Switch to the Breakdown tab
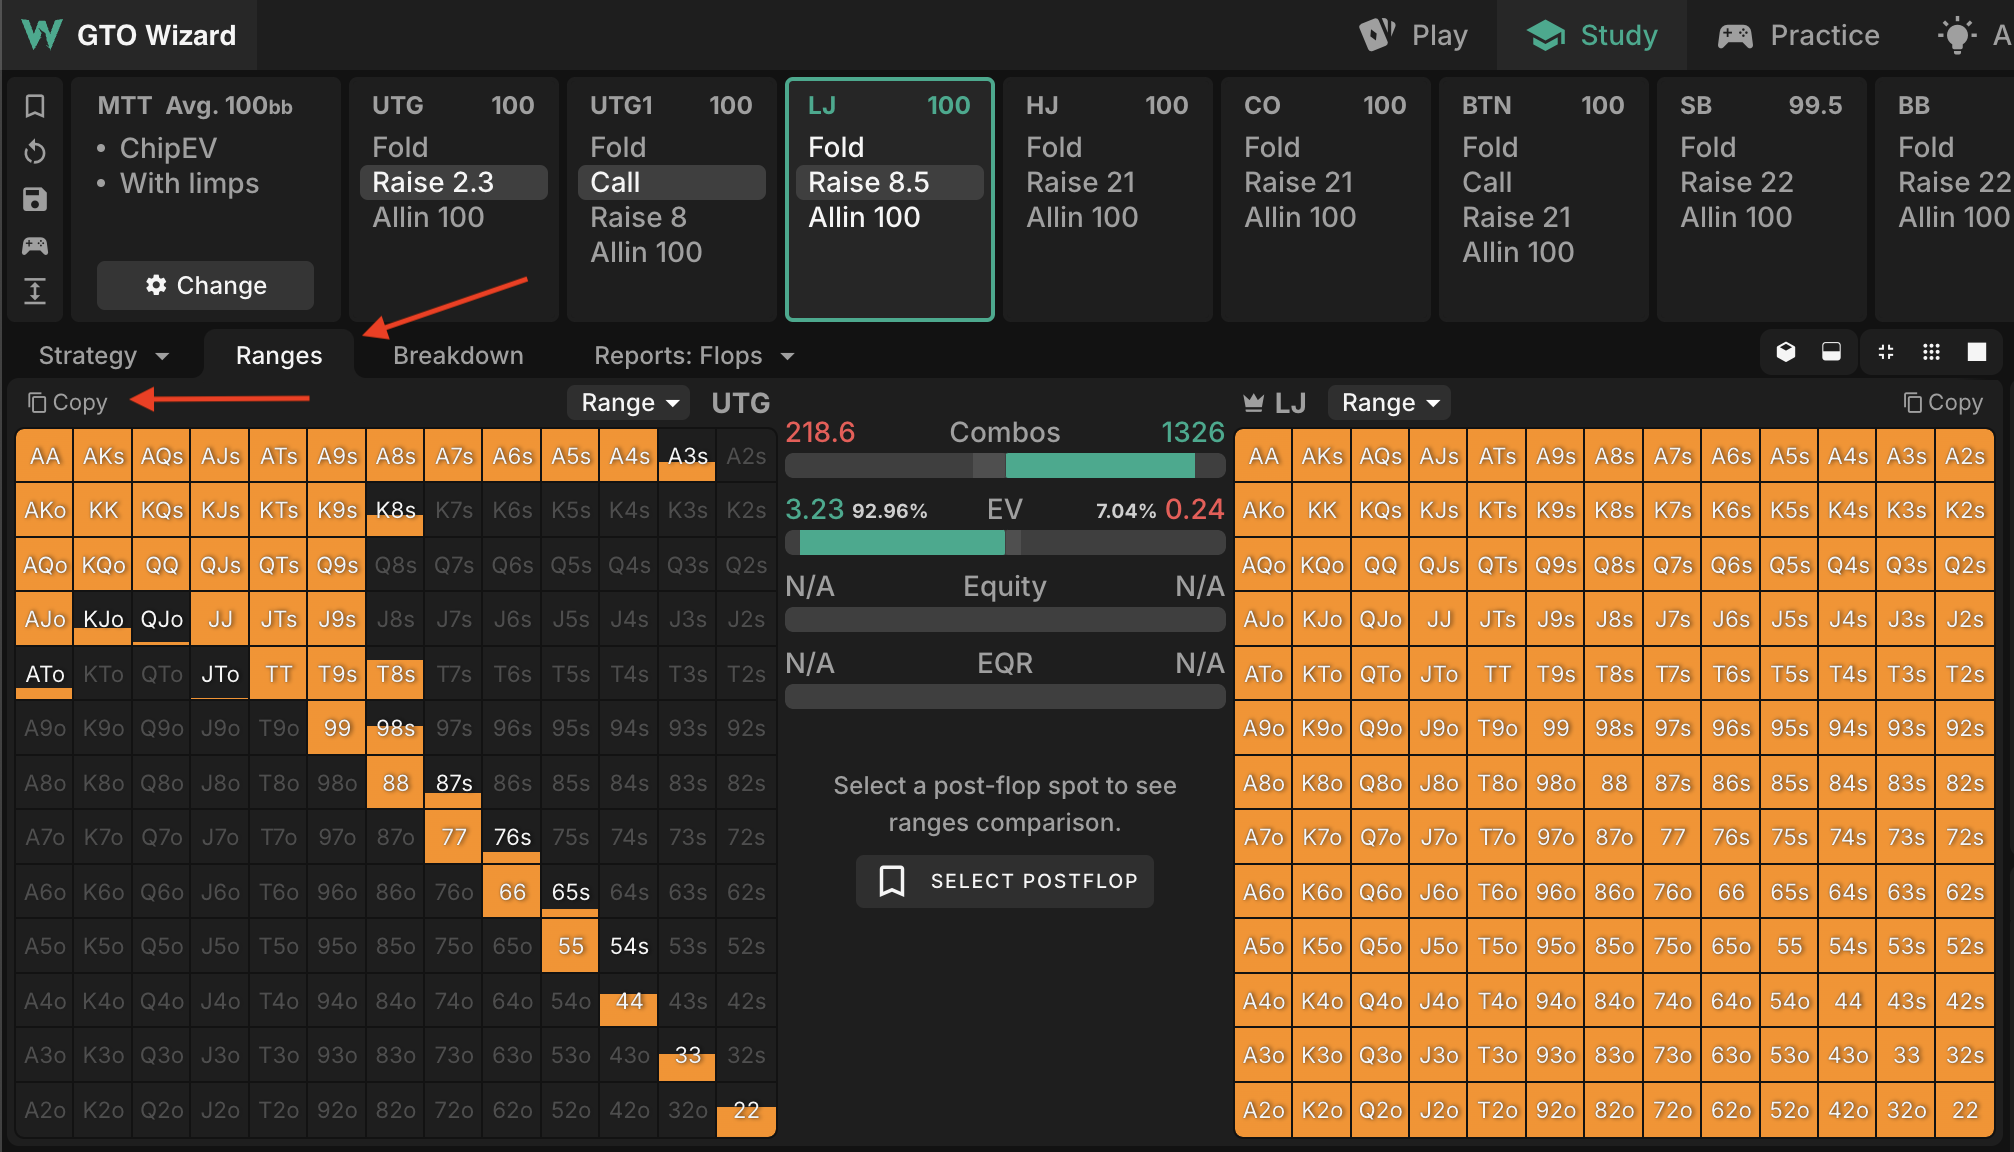This screenshot has height=1152, width=2014. (458, 356)
